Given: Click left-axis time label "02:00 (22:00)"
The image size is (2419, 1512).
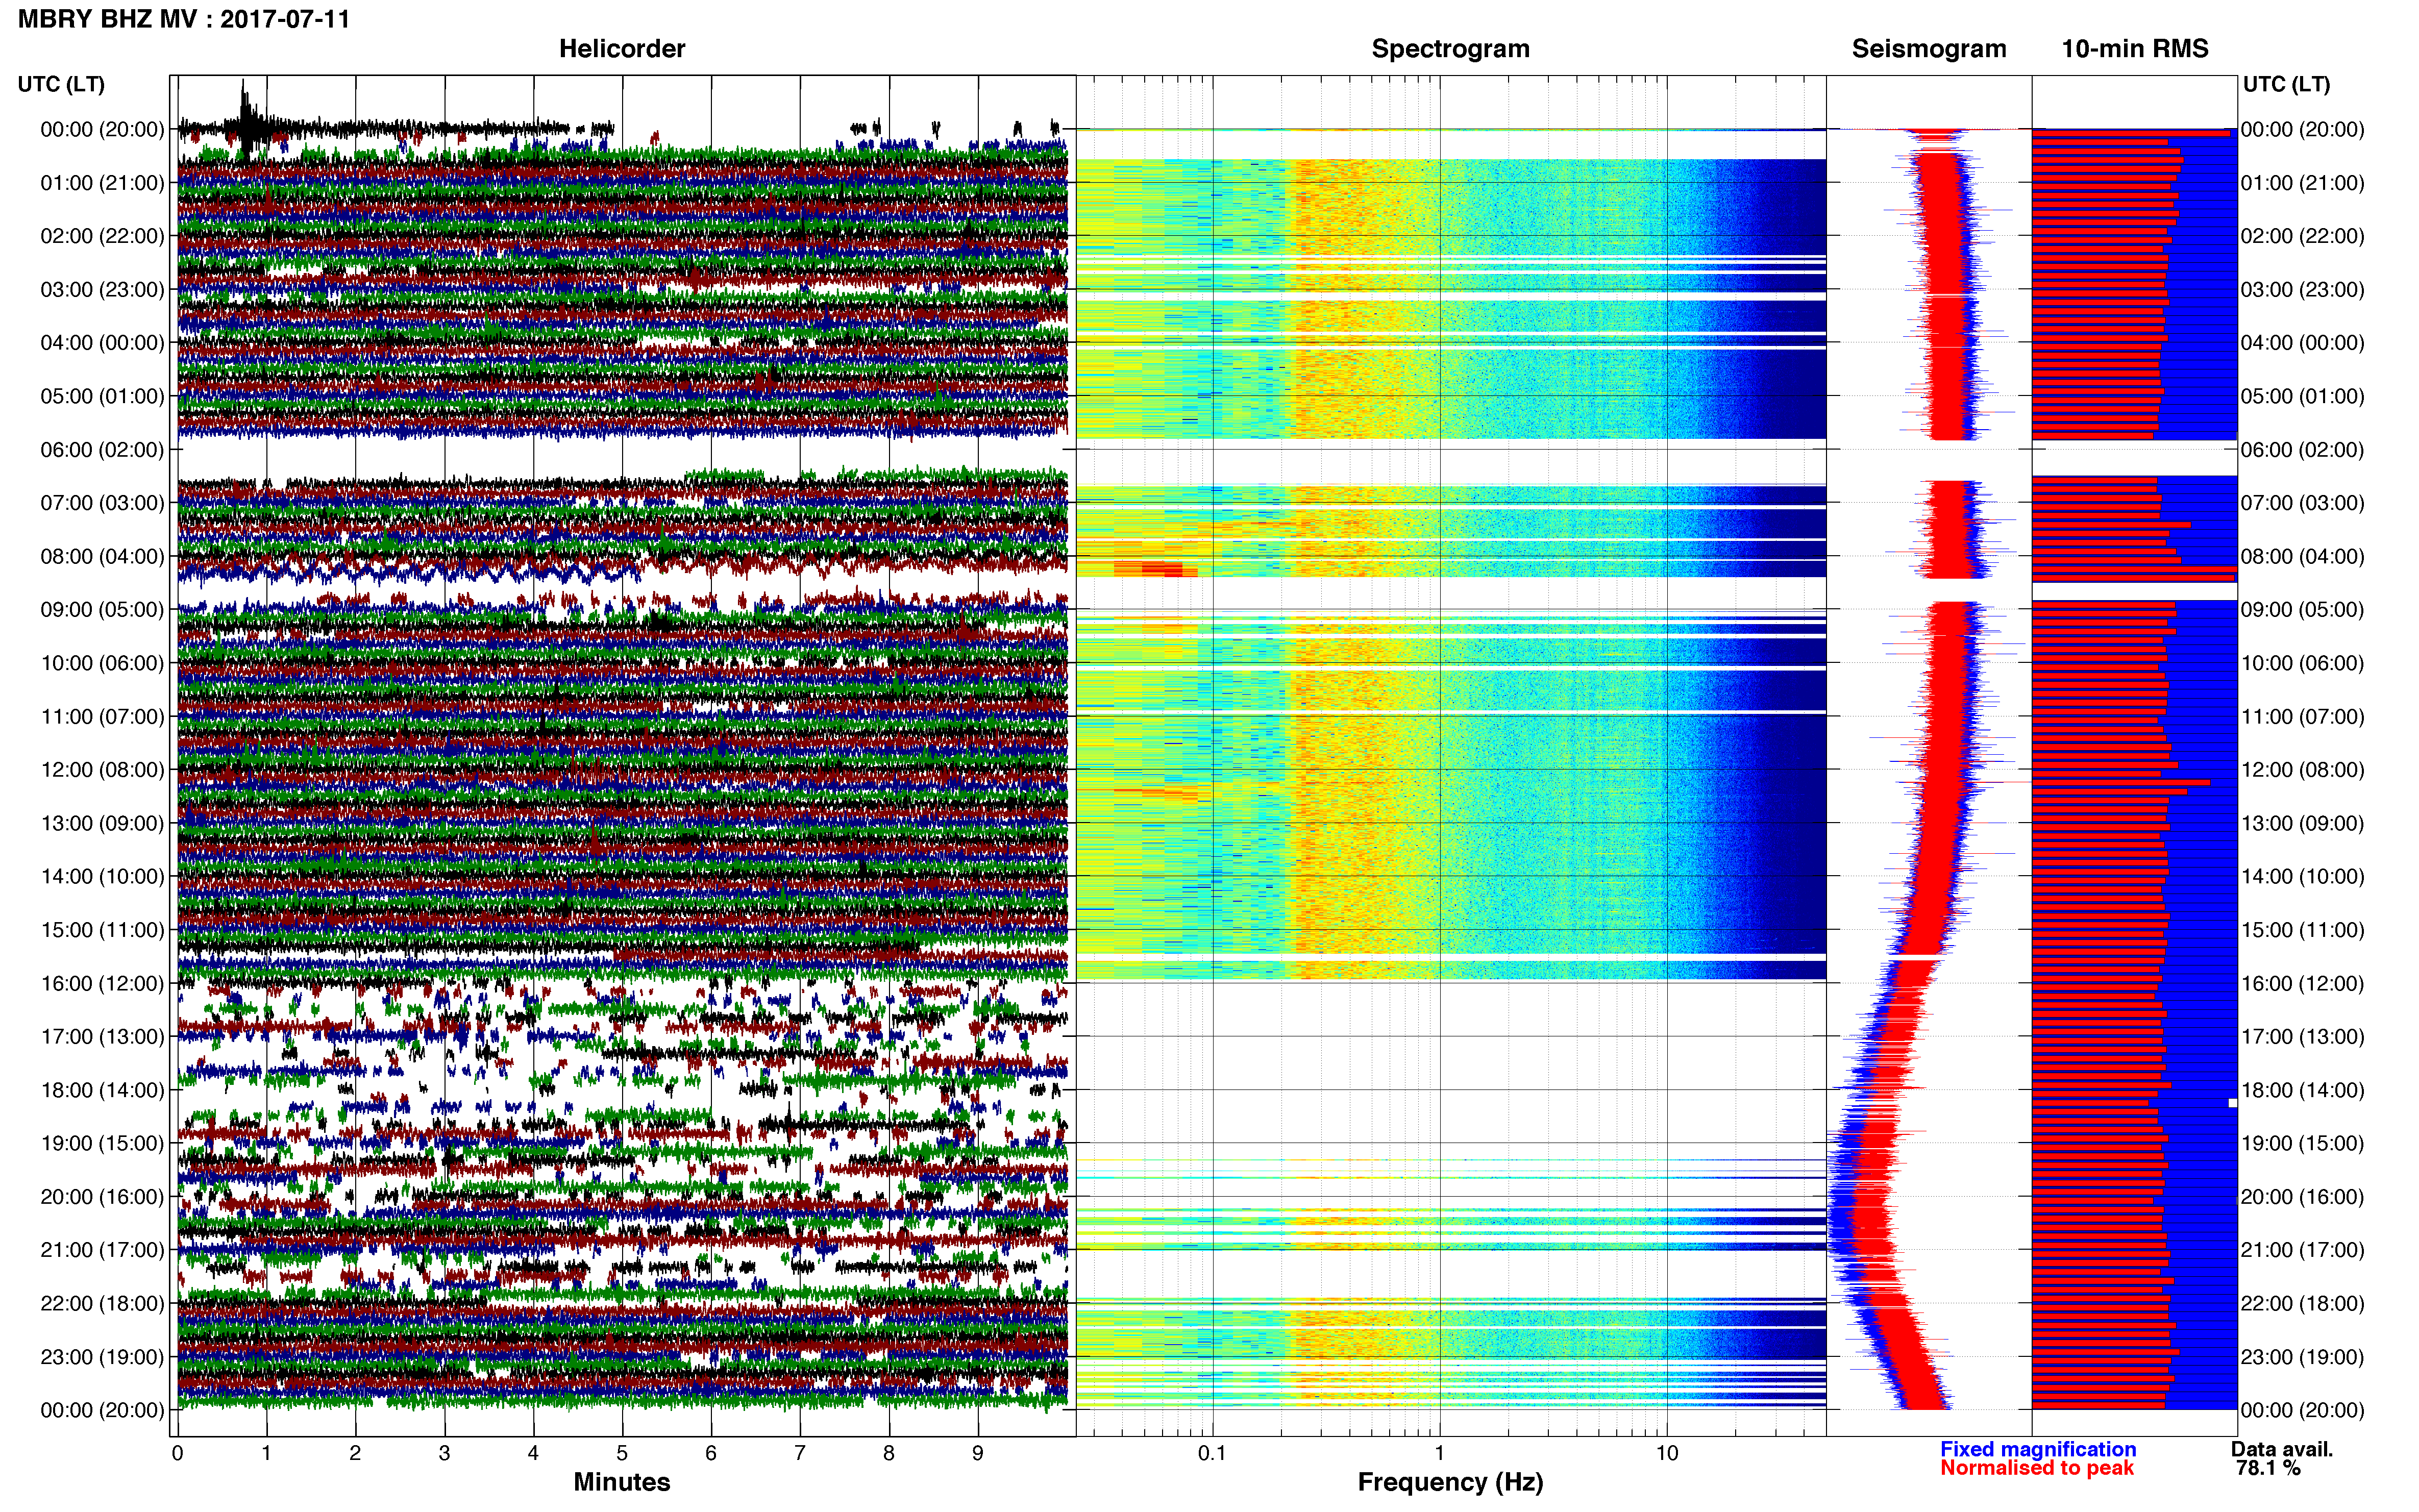Looking at the screenshot, I should pyautogui.click(x=102, y=236).
